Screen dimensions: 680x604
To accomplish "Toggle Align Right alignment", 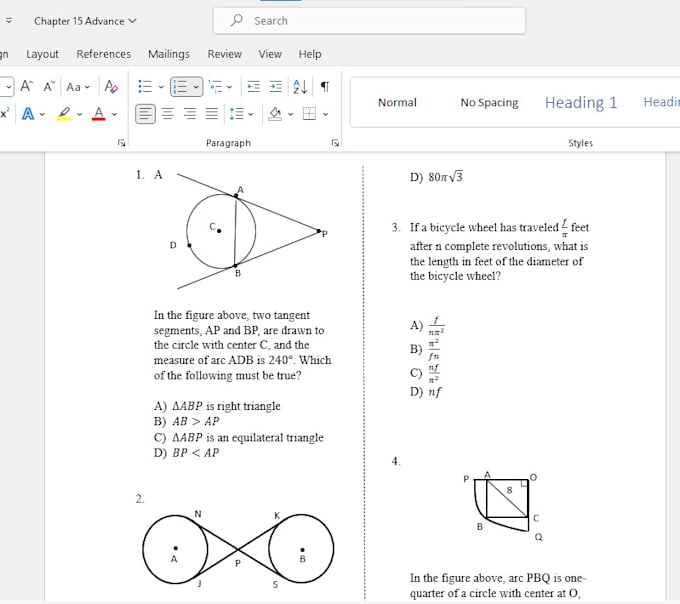I will click(x=190, y=114).
